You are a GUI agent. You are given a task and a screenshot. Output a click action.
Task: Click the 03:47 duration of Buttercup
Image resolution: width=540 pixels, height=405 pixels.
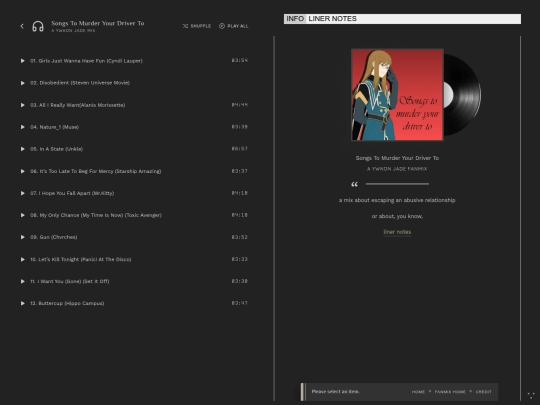(240, 303)
